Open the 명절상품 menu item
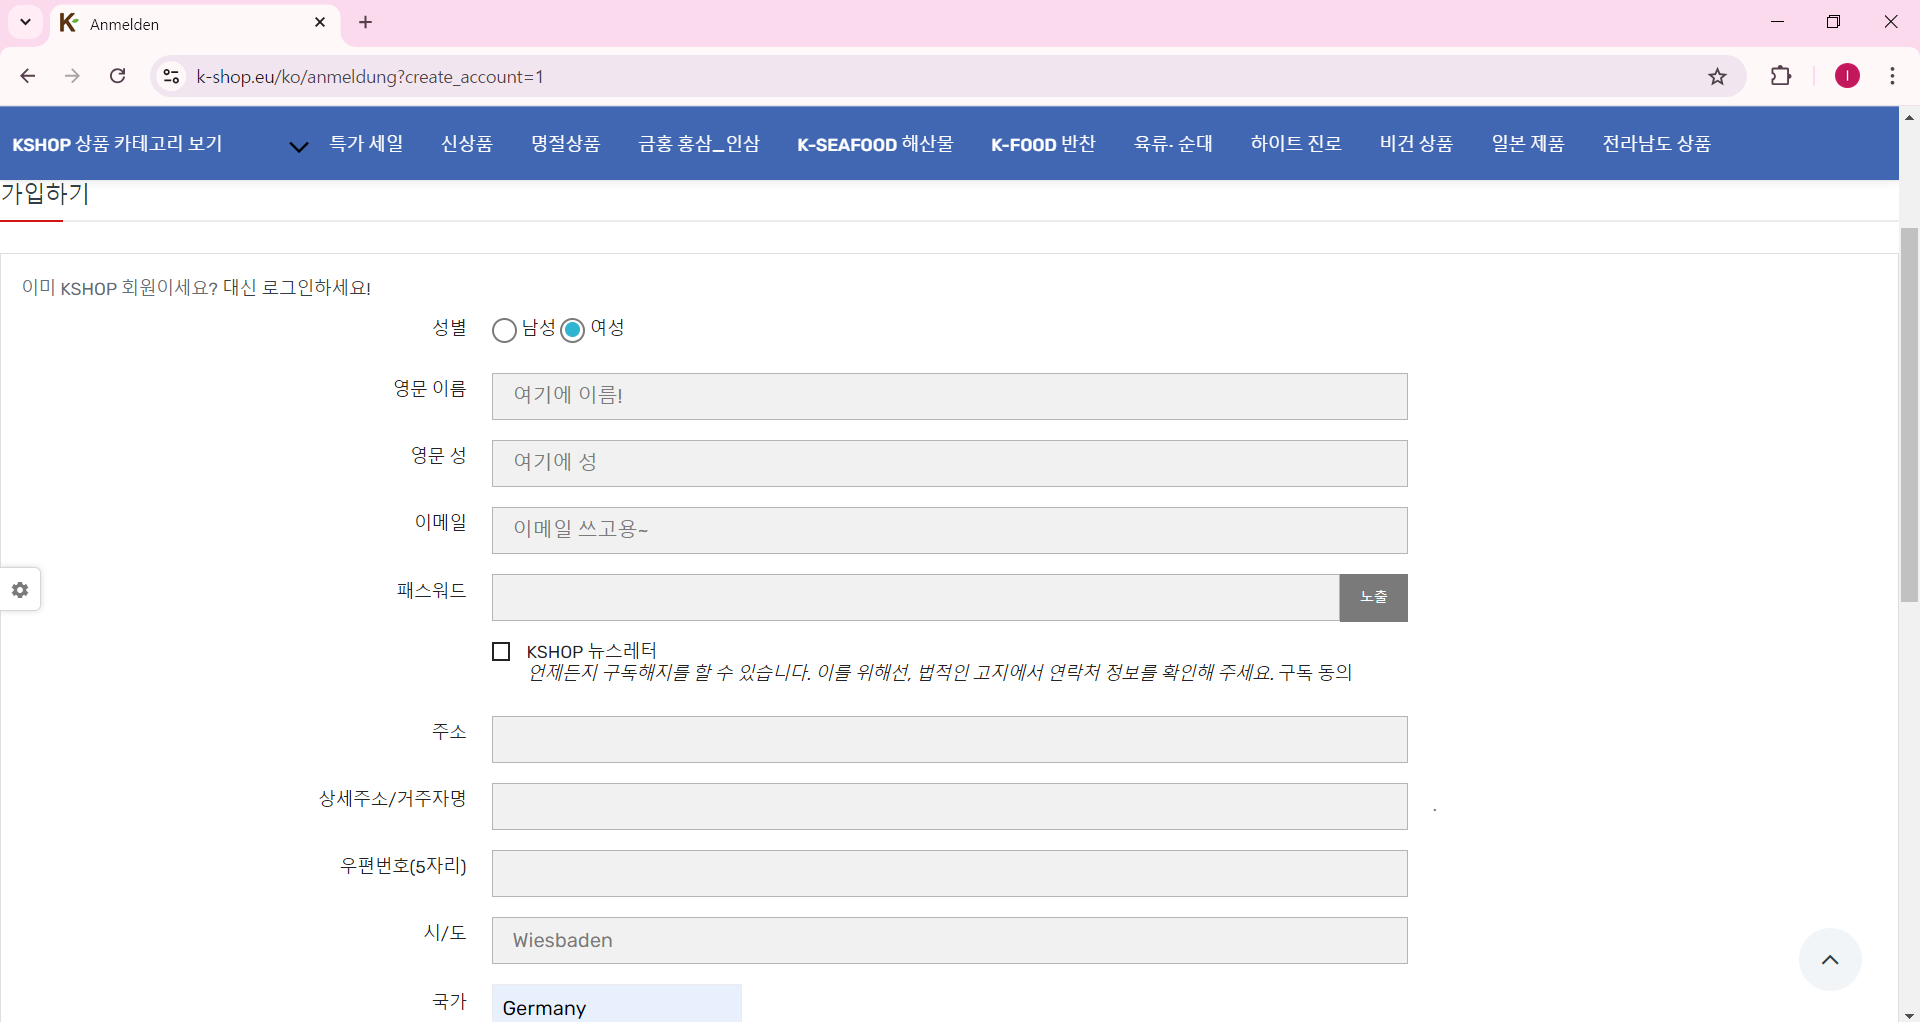Viewport: 1920px width, 1022px height. [565, 144]
